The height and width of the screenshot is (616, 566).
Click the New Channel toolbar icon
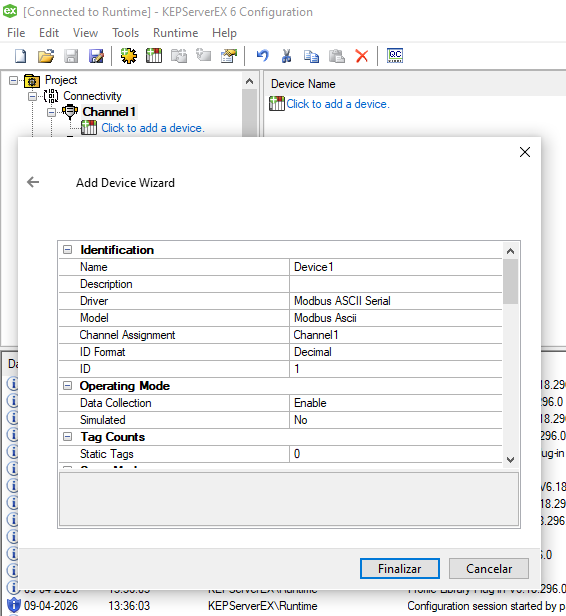coord(128,56)
